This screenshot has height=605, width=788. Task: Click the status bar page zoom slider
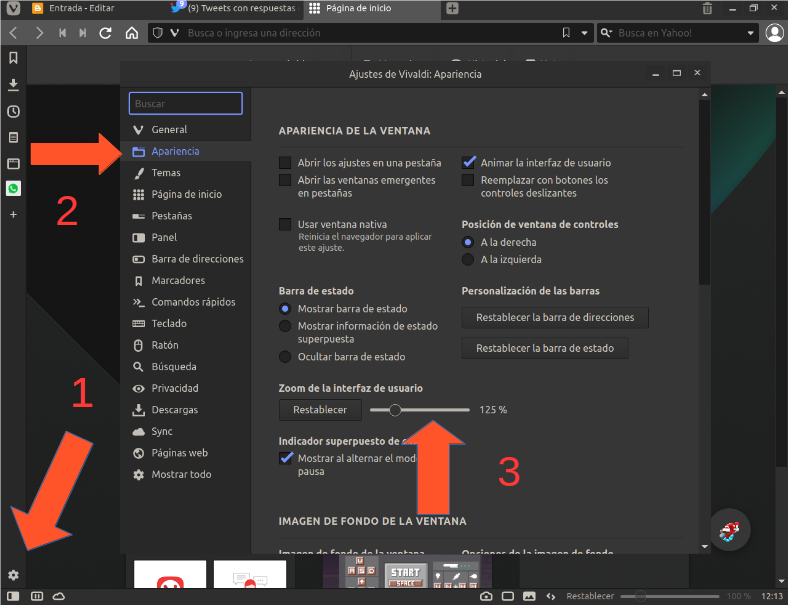point(669,596)
